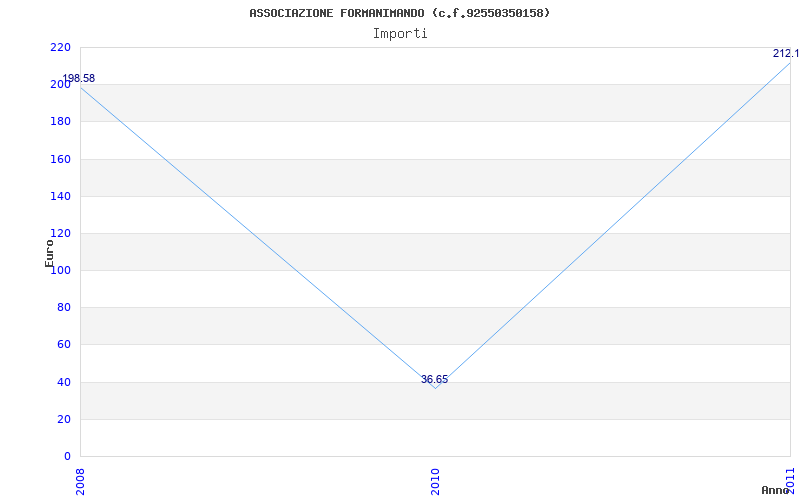Screen dimensions: 800x500
Task: Click the Anno x-axis title
Action: (776, 490)
